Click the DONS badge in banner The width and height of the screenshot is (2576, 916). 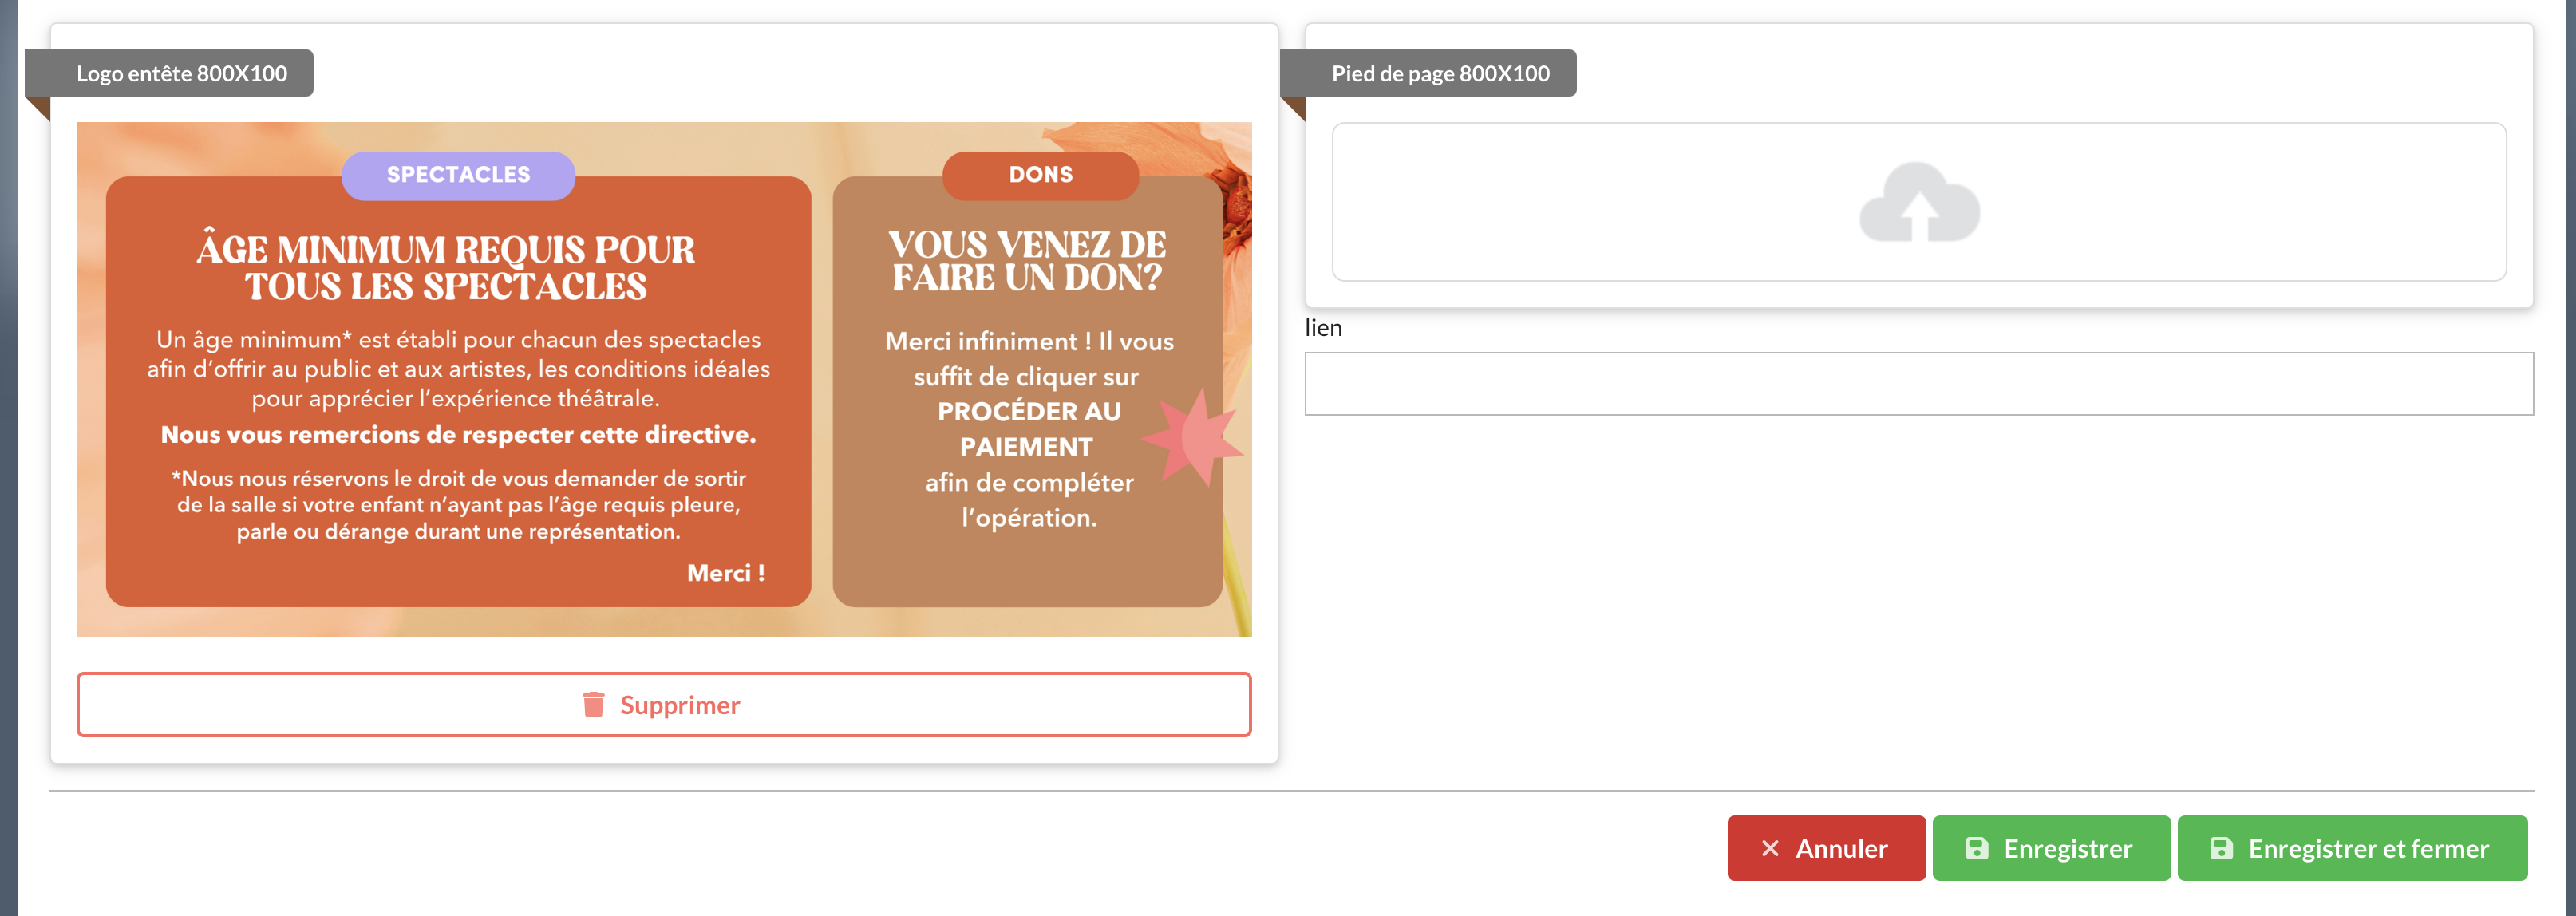[1040, 175]
